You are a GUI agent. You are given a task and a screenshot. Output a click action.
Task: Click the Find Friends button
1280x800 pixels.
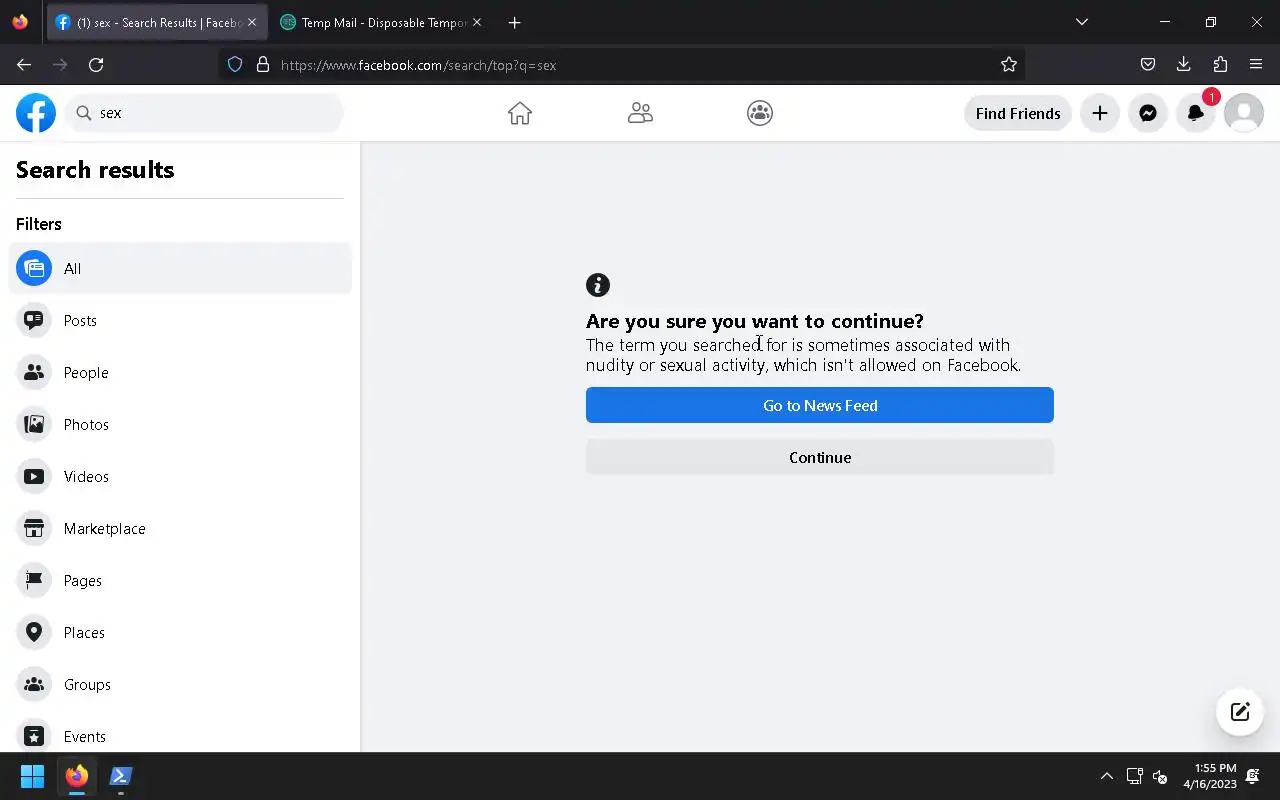click(x=1018, y=113)
